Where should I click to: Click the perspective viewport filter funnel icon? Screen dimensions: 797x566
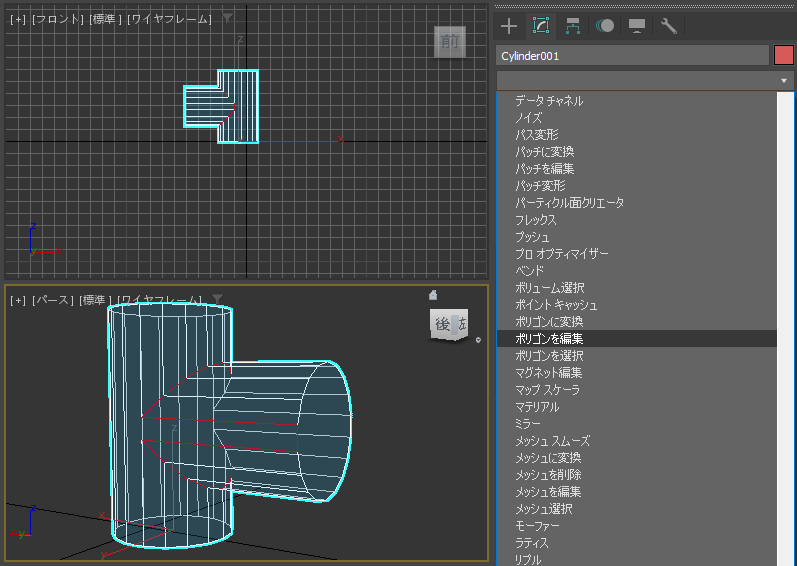(x=217, y=299)
